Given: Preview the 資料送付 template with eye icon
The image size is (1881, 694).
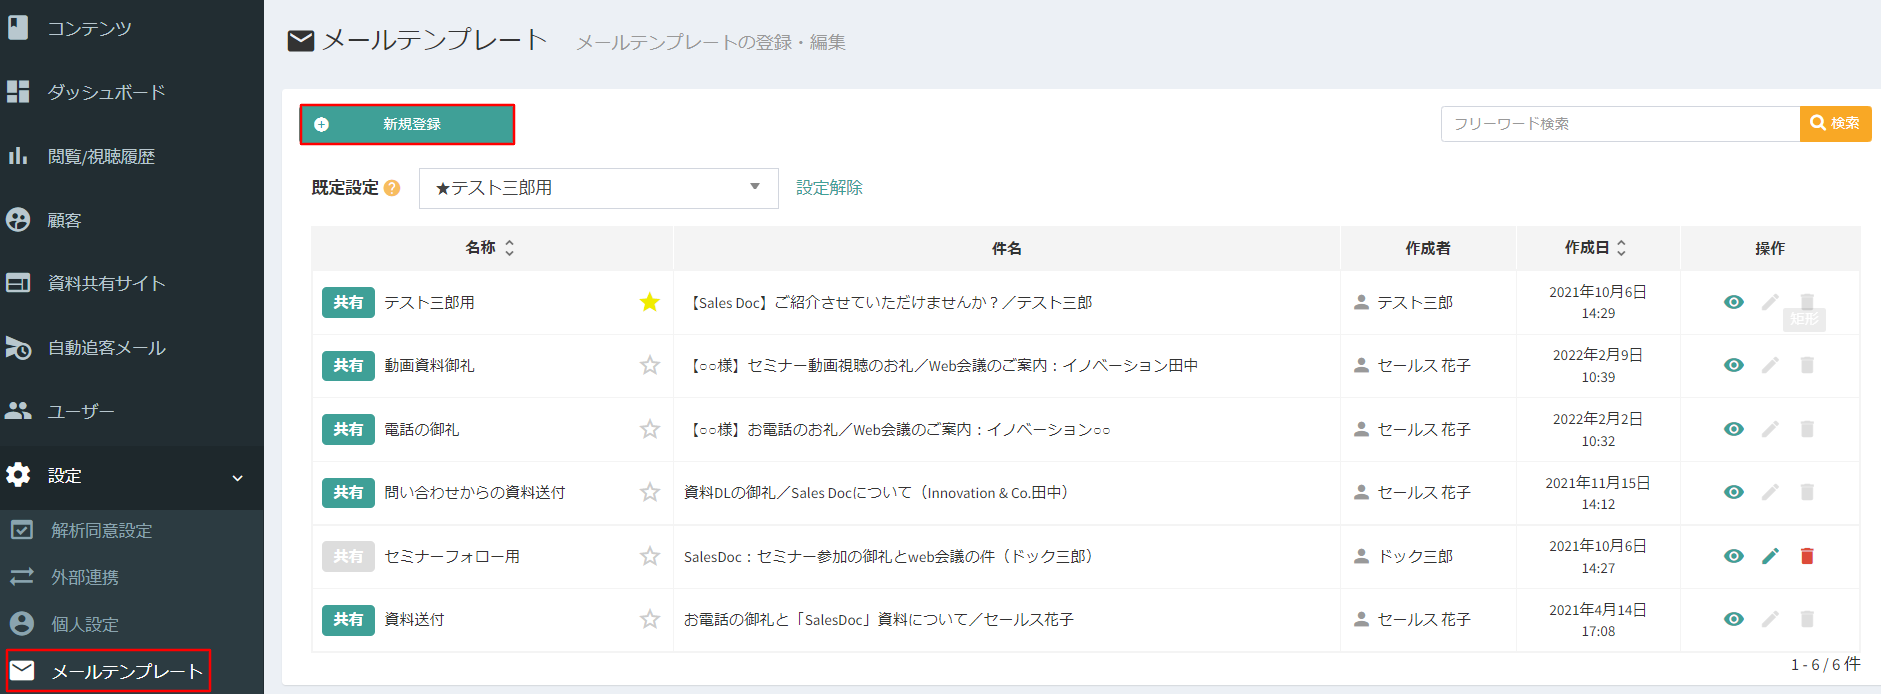Looking at the screenshot, I should pos(1734,619).
